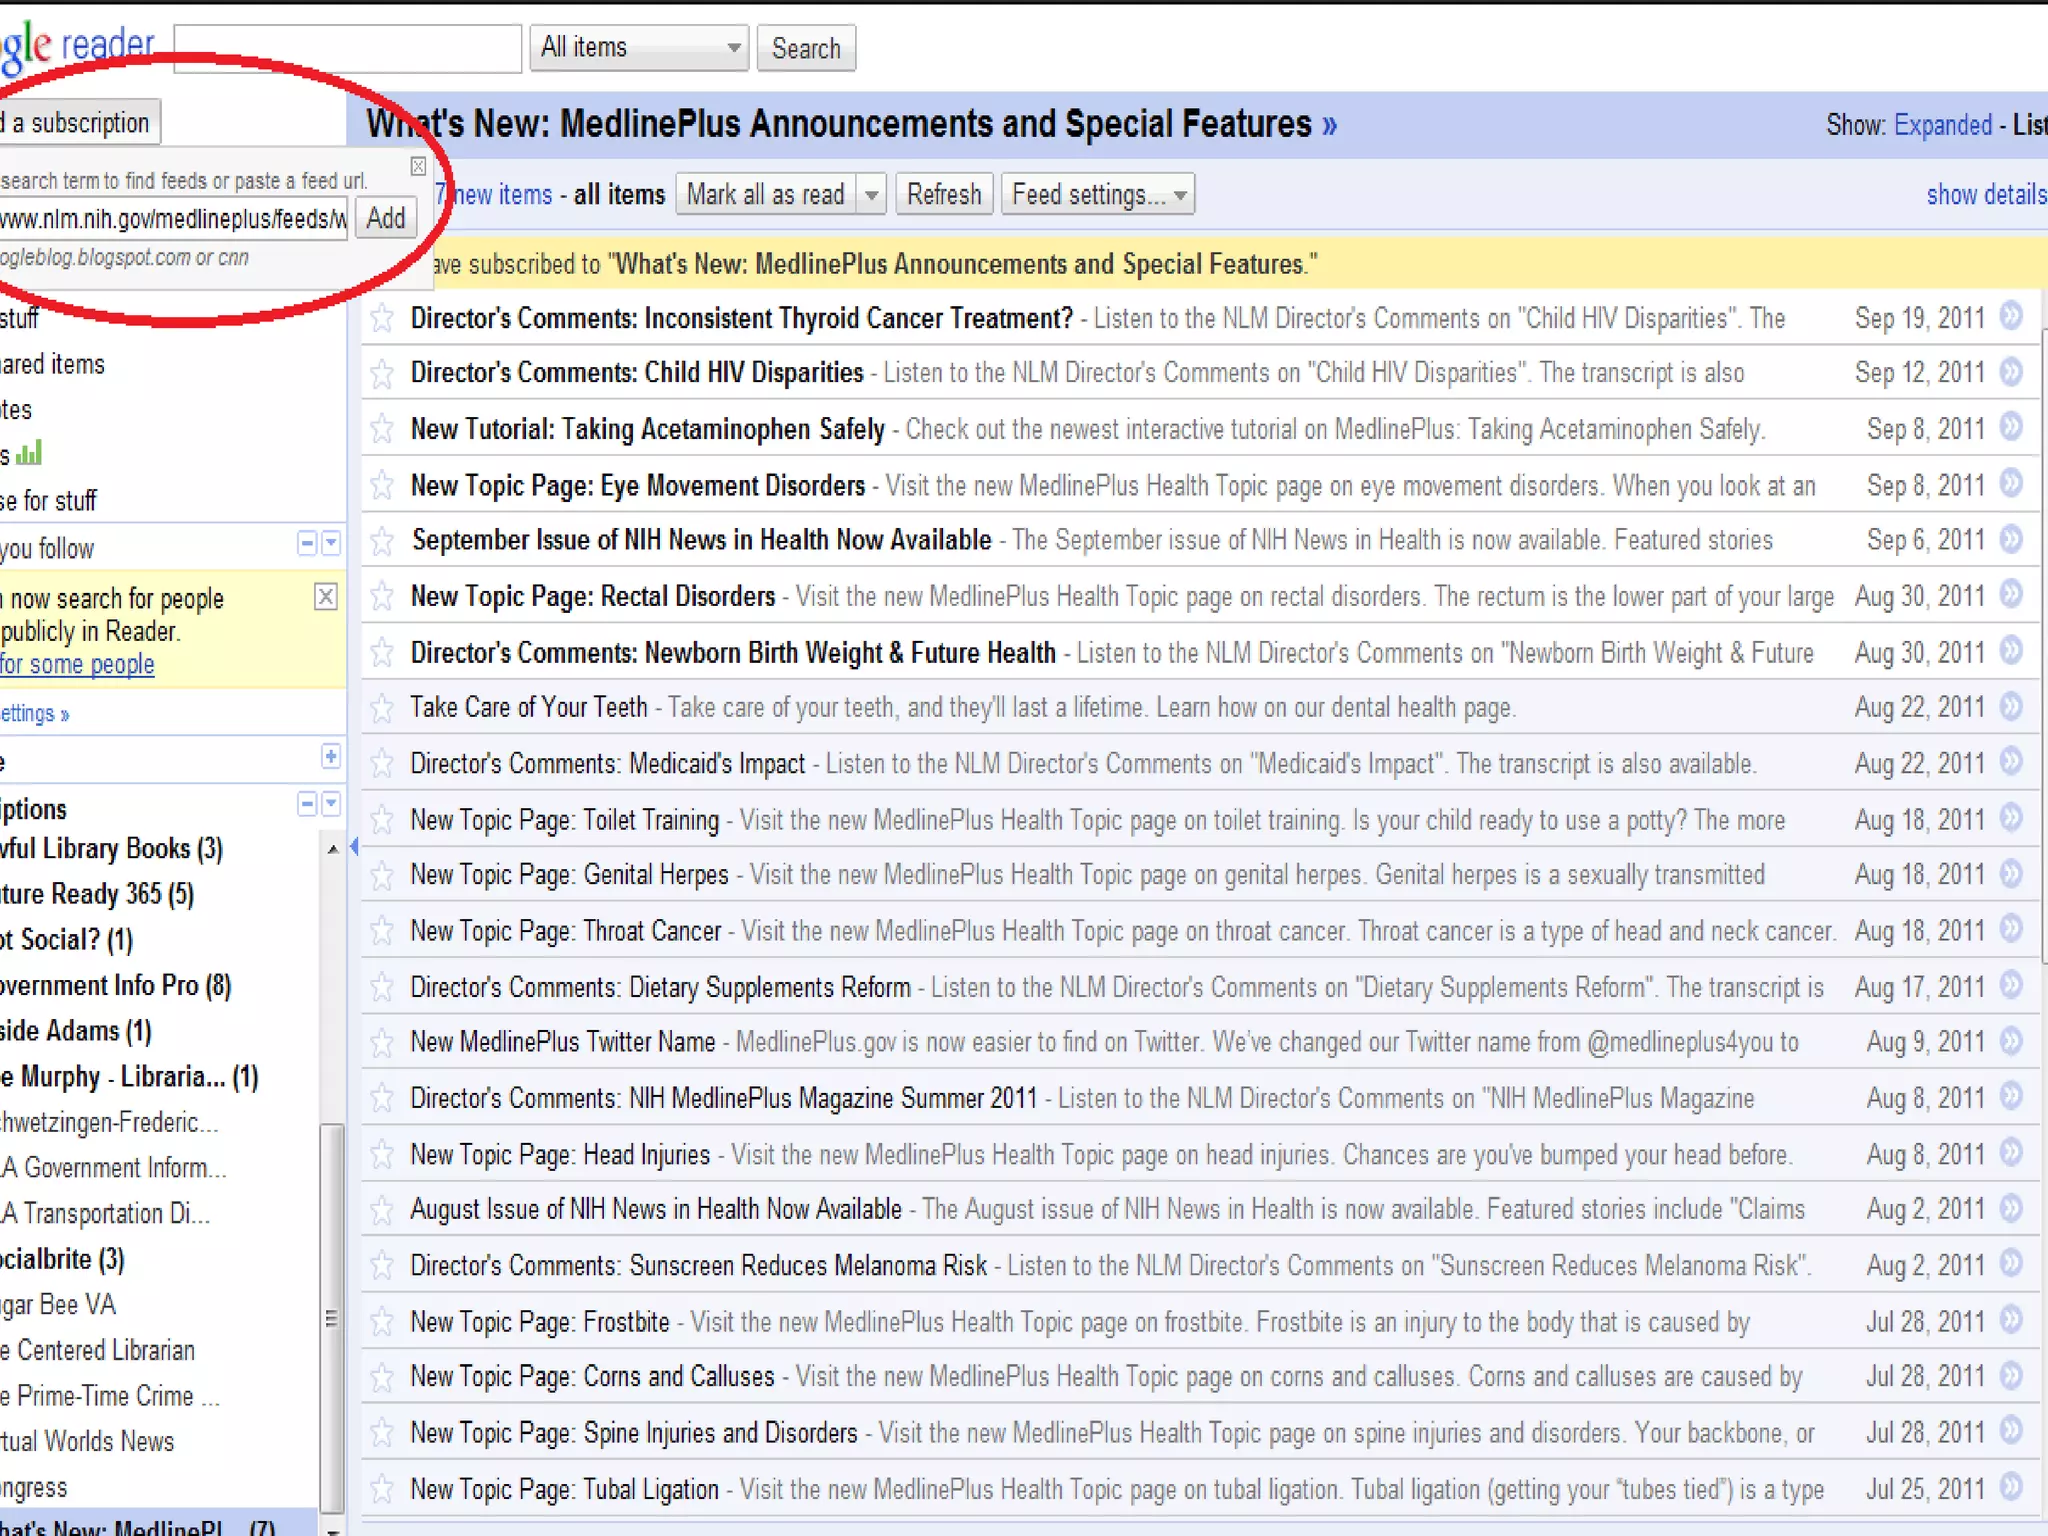The image size is (2048, 1536).
Task: Click the show details link
Action: point(1985,195)
